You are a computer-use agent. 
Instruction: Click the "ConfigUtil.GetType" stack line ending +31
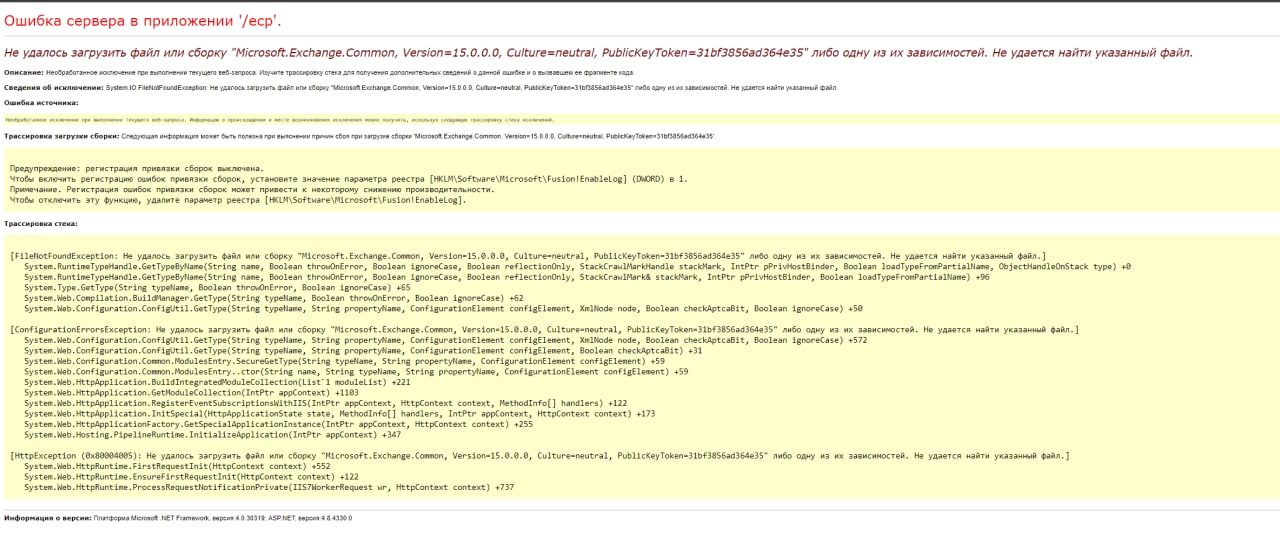[x=363, y=351]
